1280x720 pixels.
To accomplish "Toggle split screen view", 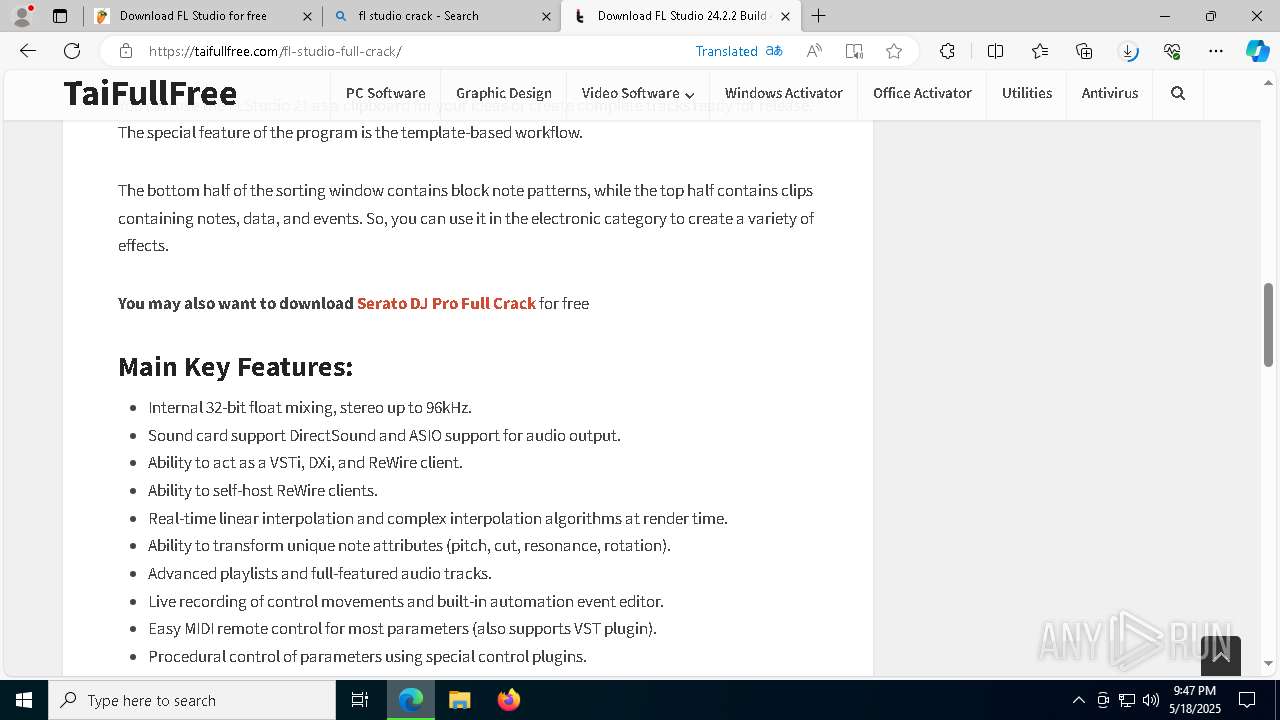I will tap(995, 51).
